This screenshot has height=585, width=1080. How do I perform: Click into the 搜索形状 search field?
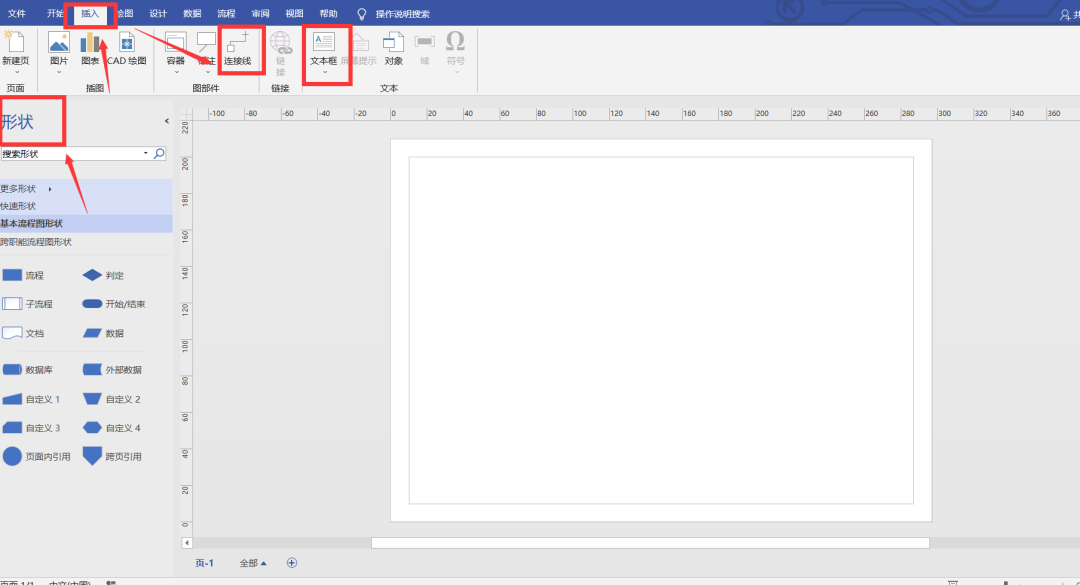[x=70, y=154]
